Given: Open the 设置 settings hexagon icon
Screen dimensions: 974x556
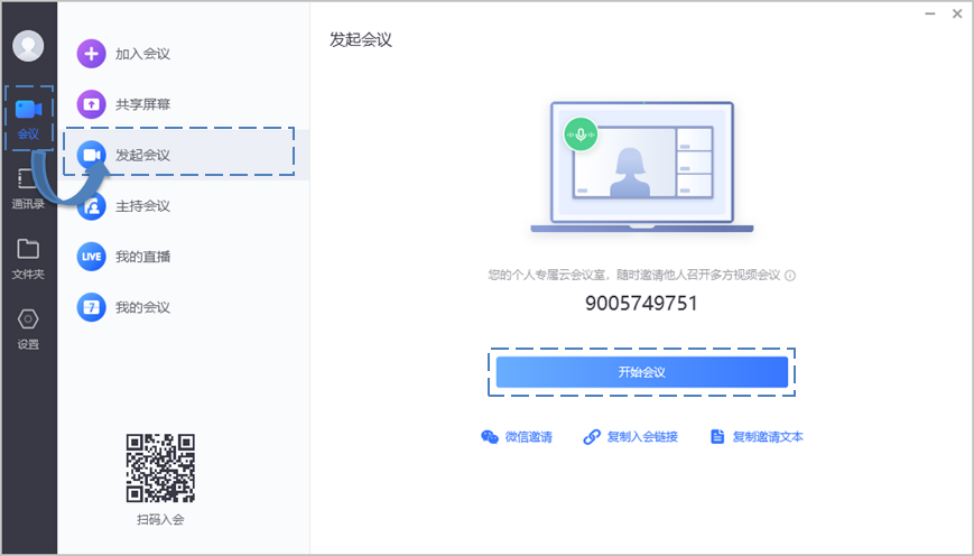Looking at the screenshot, I should click(x=28, y=319).
